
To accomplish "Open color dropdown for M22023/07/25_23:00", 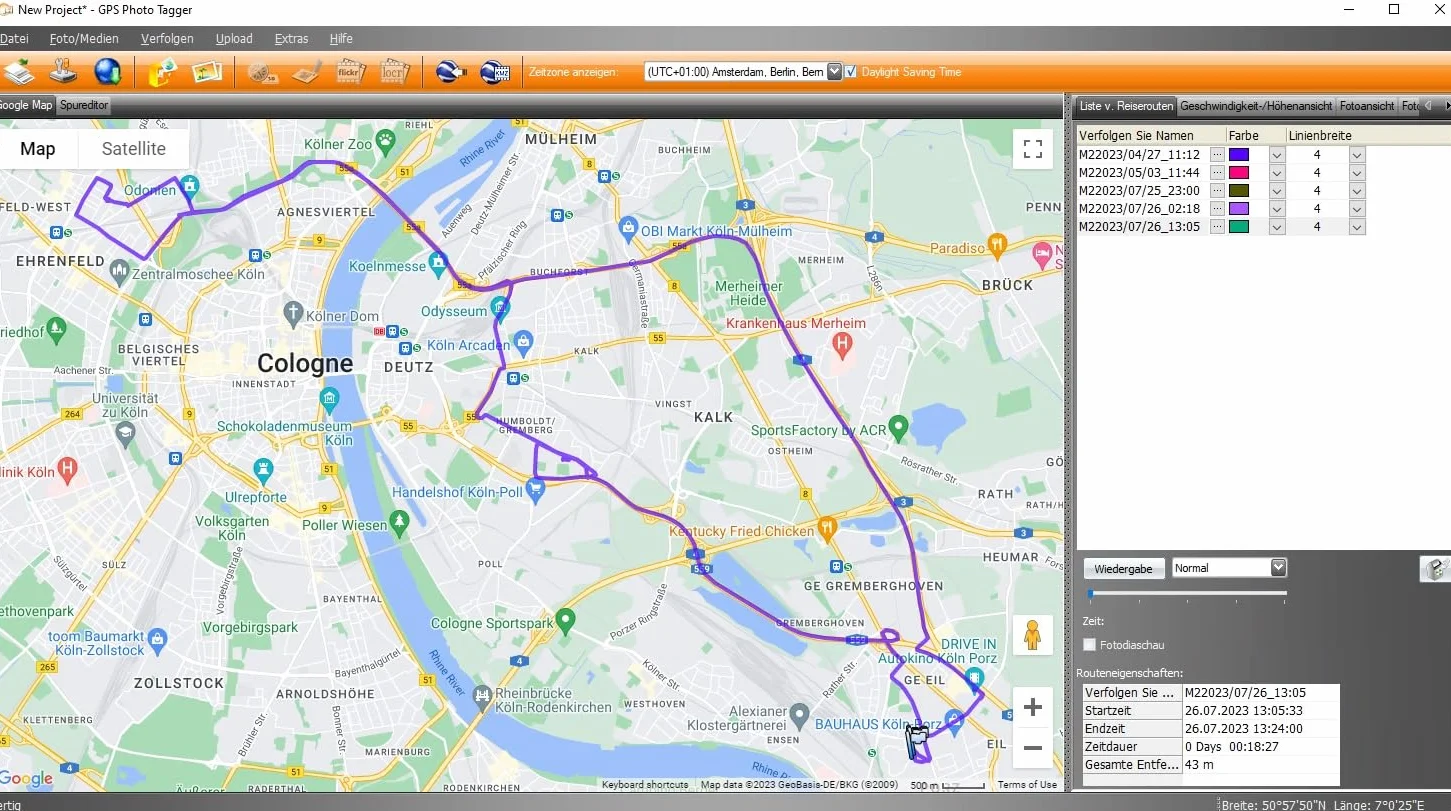I will (1277, 191).
